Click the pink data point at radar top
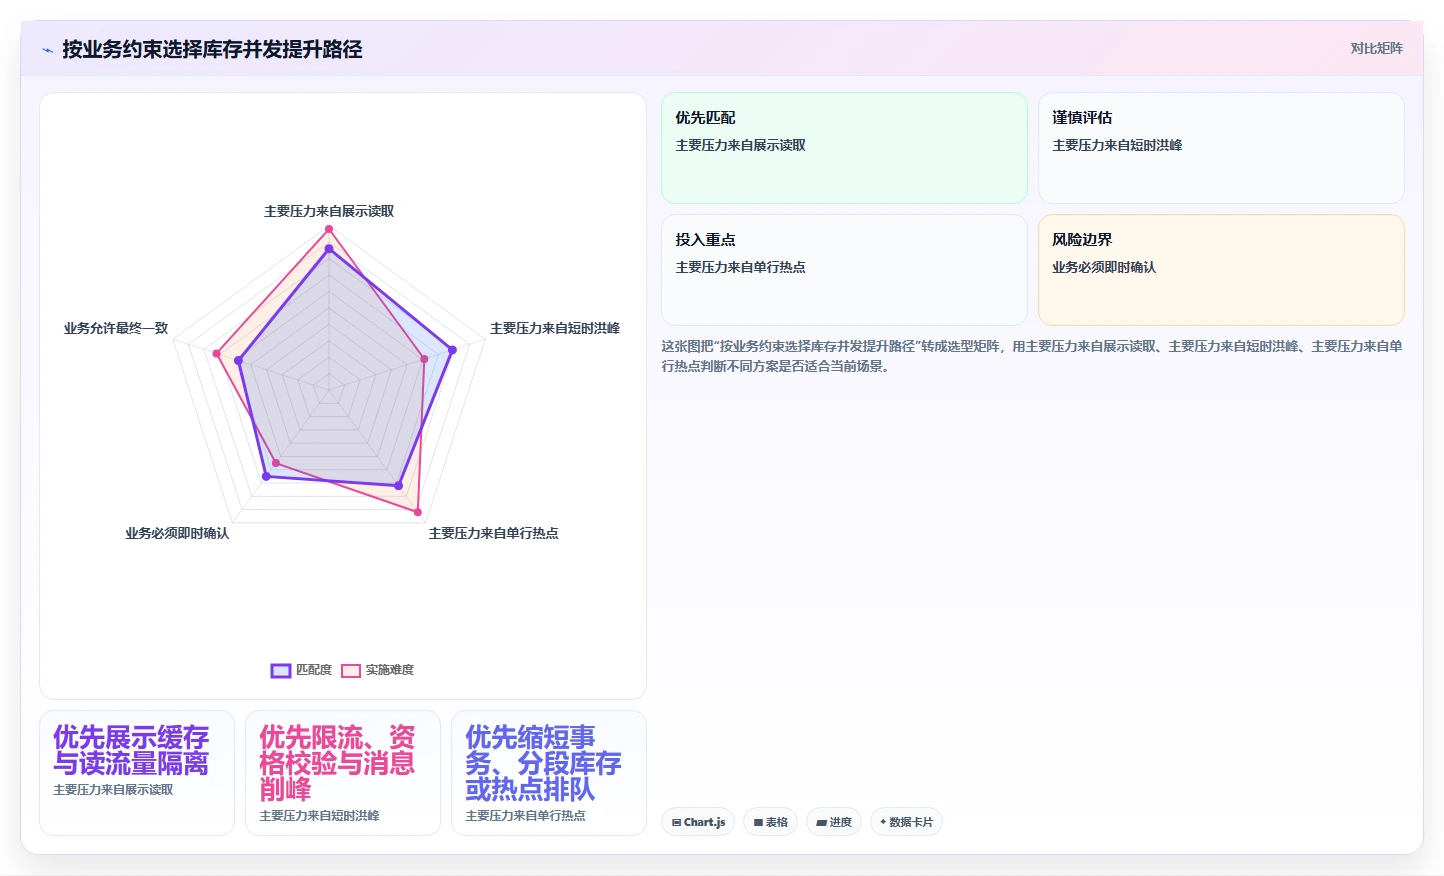Image resolution: width=1444 pixels, height=876 pixels. [328, 229]
